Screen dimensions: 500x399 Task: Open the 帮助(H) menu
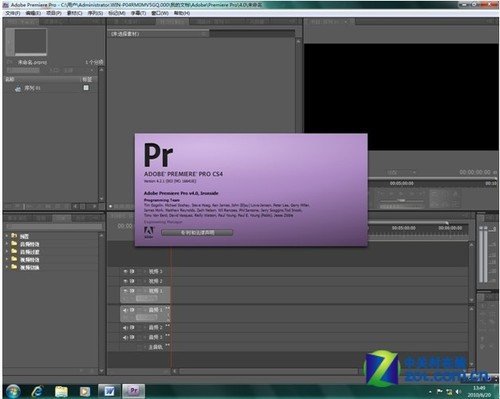[x=182, y=13]
